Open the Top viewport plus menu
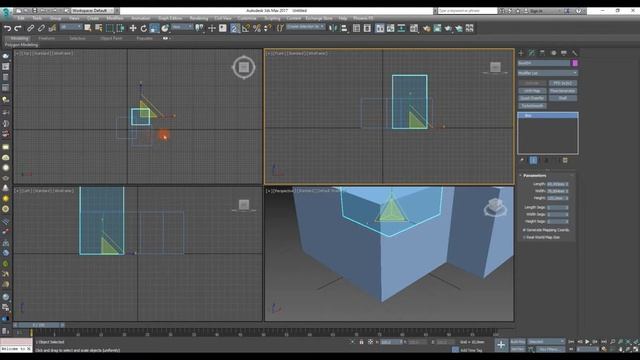640x360 pixels. tap(17, 53)
